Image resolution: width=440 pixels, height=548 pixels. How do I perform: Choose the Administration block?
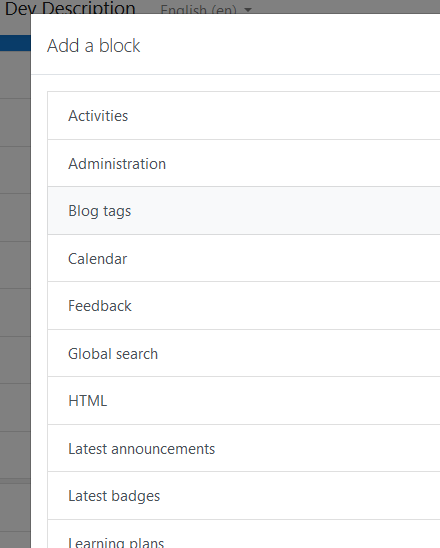click(244, 163)
